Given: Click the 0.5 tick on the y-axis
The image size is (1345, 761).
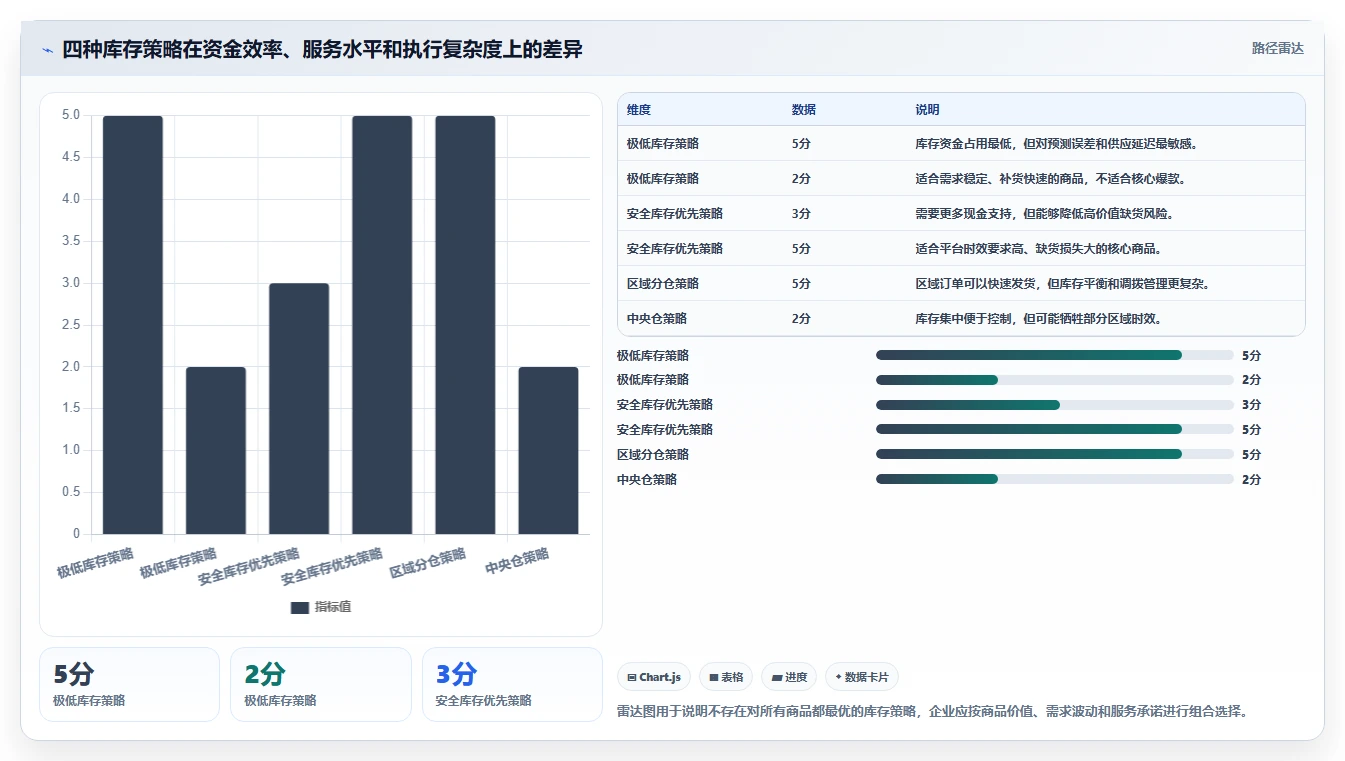Looking at the screenshot, I should coord(70,492).
